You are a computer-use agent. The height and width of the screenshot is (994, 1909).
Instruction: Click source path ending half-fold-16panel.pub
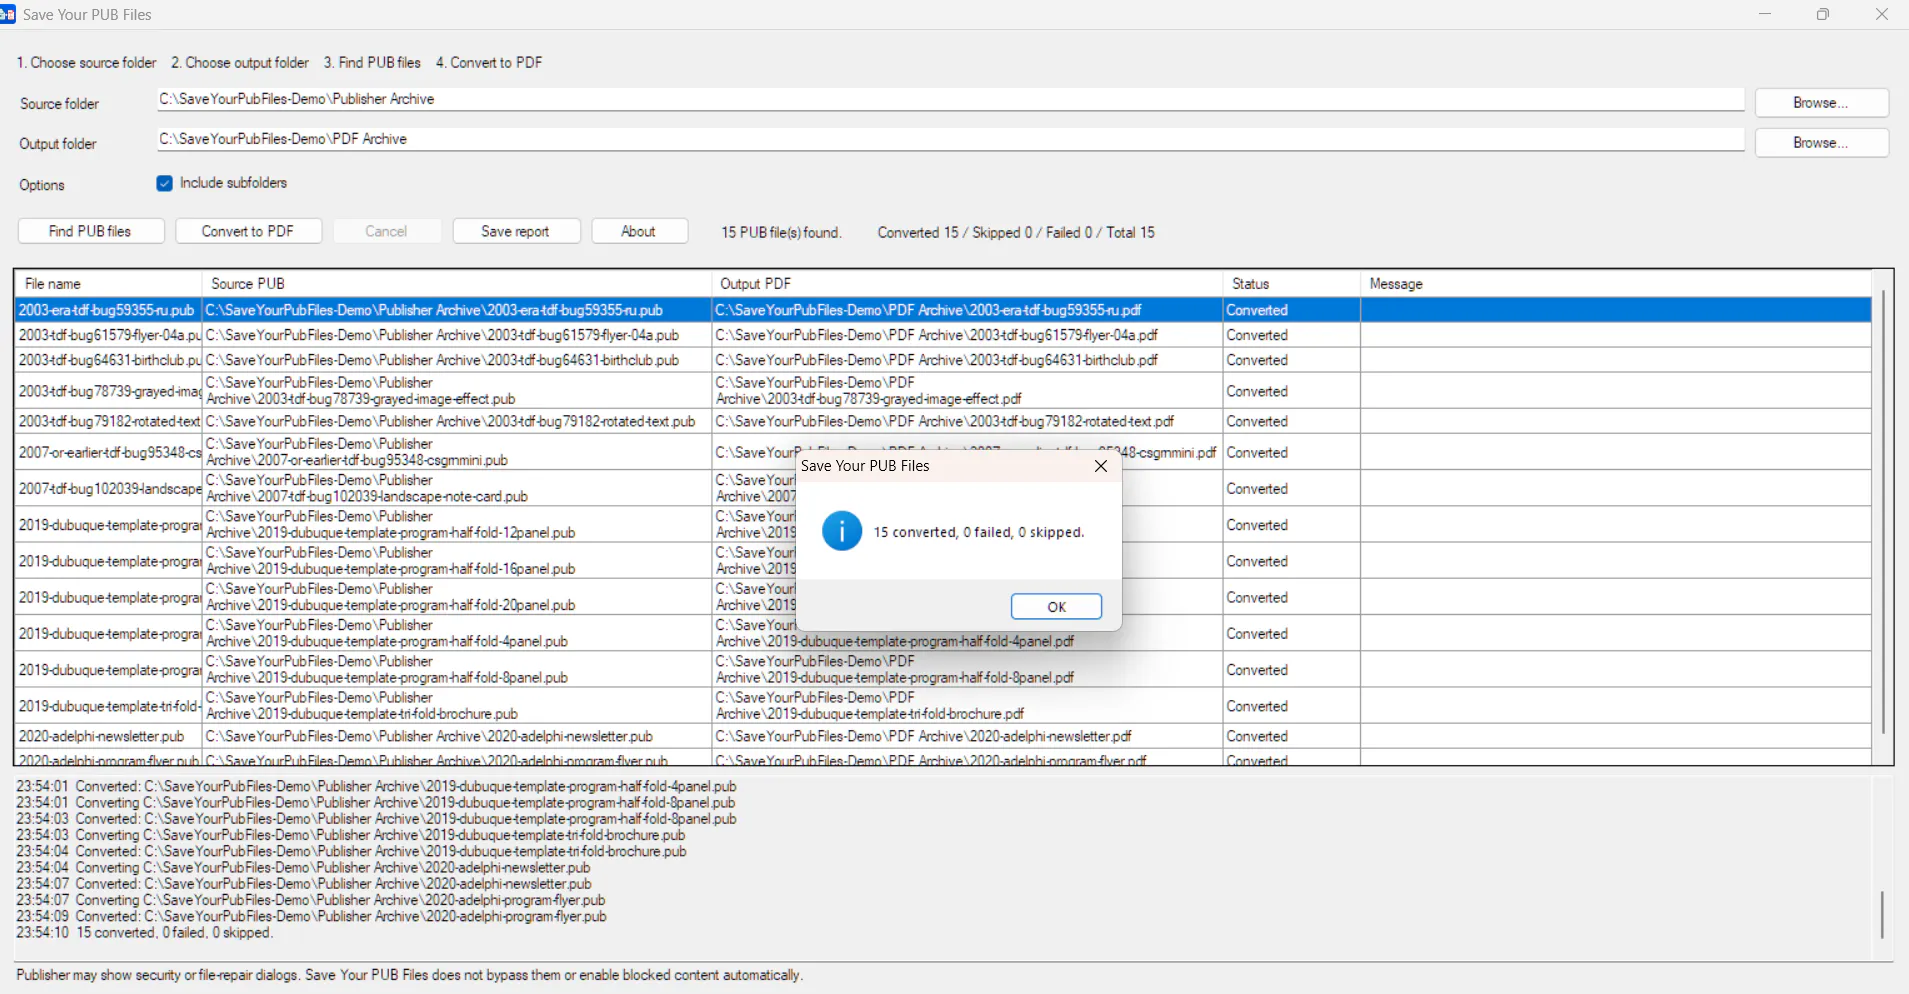tap(456, 561)
